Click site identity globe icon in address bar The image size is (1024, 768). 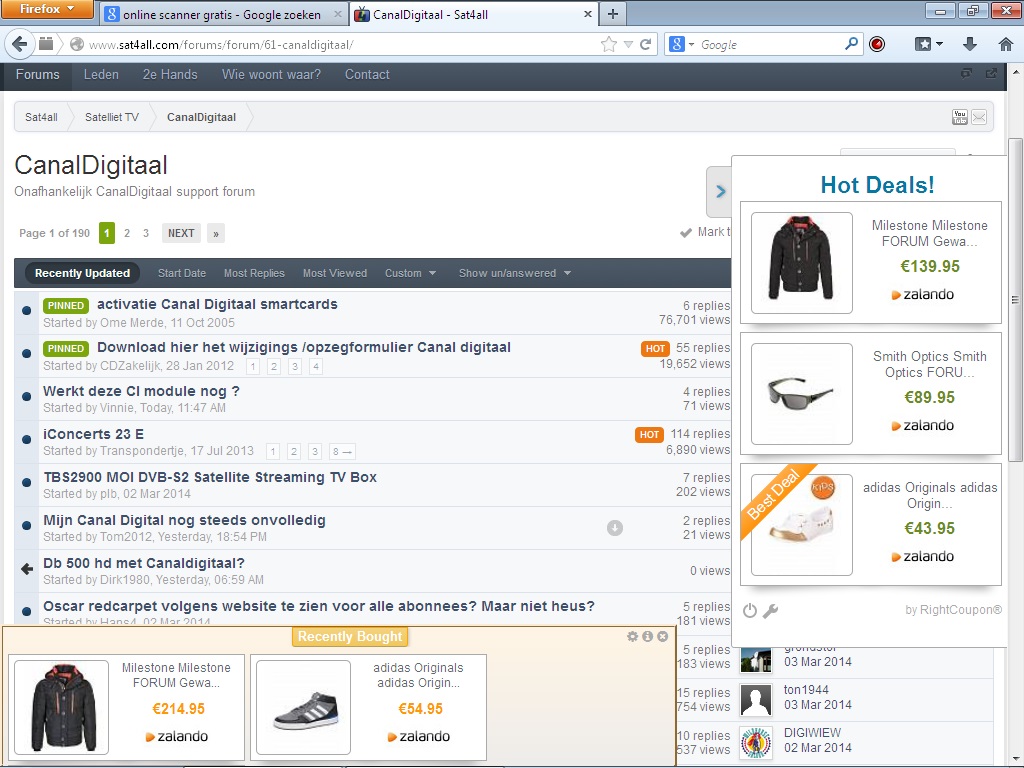[x=77, y=44]
